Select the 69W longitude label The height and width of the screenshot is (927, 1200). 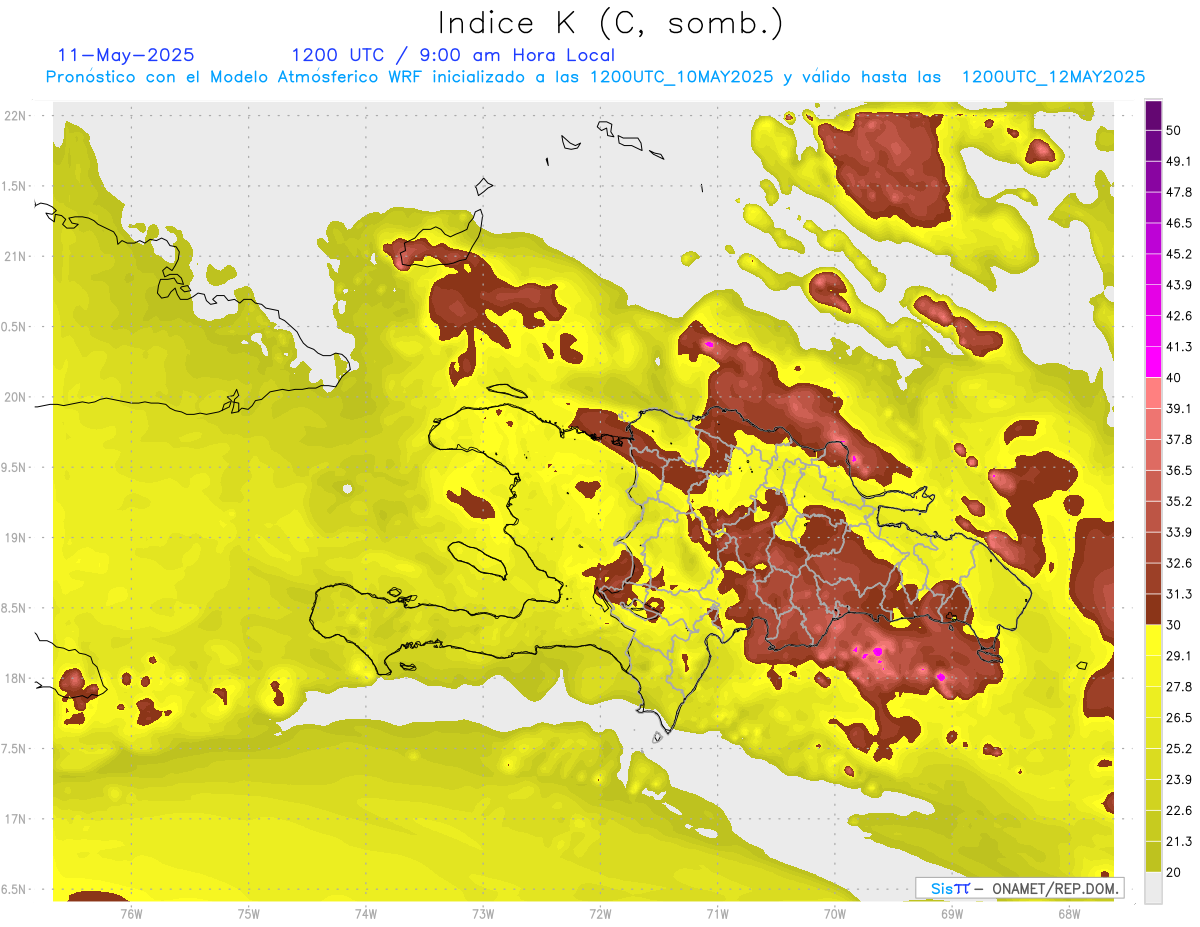click(x=952, y=912)
